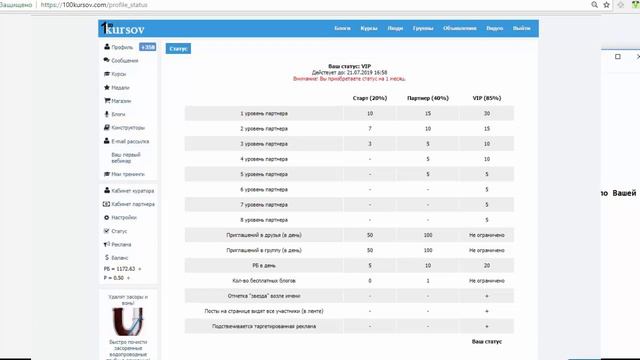Open the Курсы sidebar icon
This screenshot has height=360, width=640.
click(x=107, y=74)
